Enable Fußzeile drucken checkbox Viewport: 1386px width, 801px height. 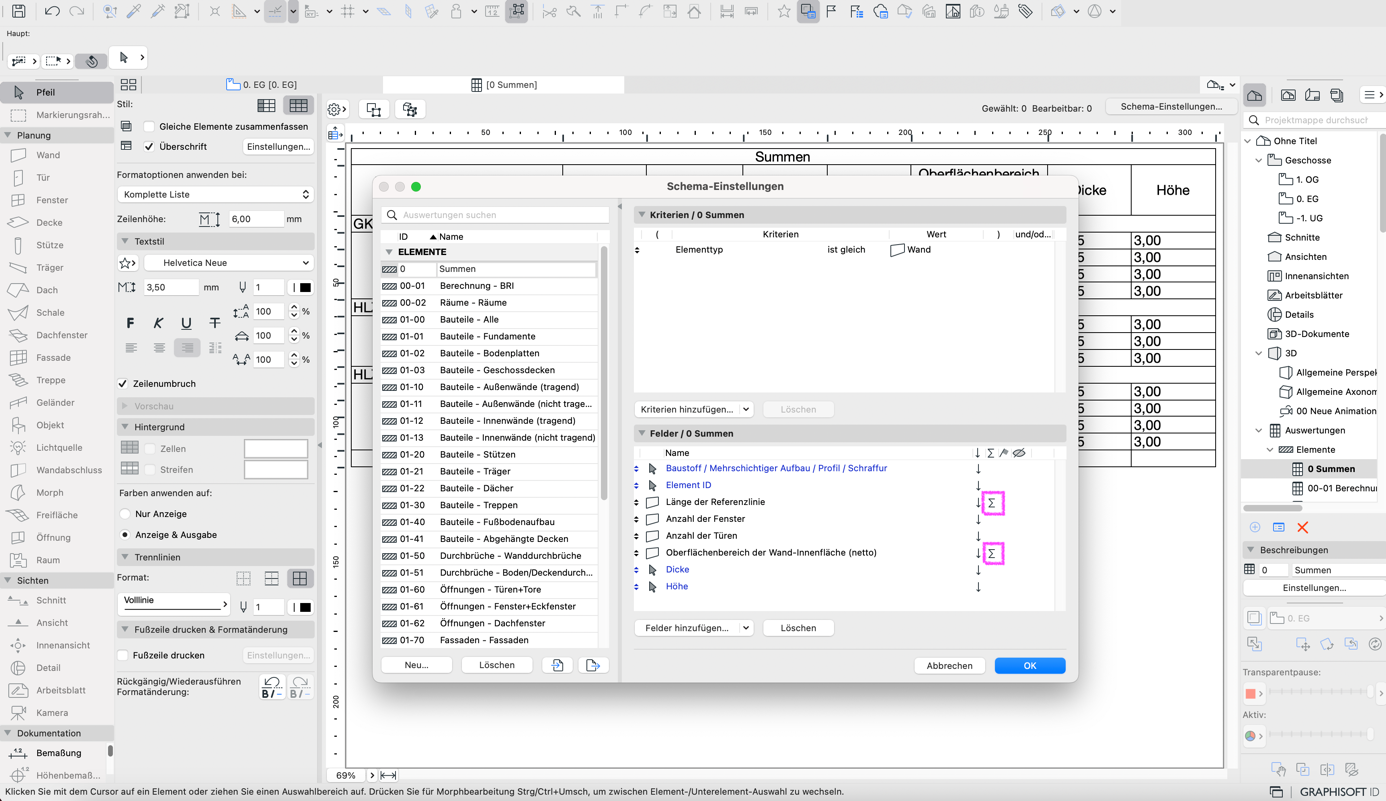[x=123, y=655]
